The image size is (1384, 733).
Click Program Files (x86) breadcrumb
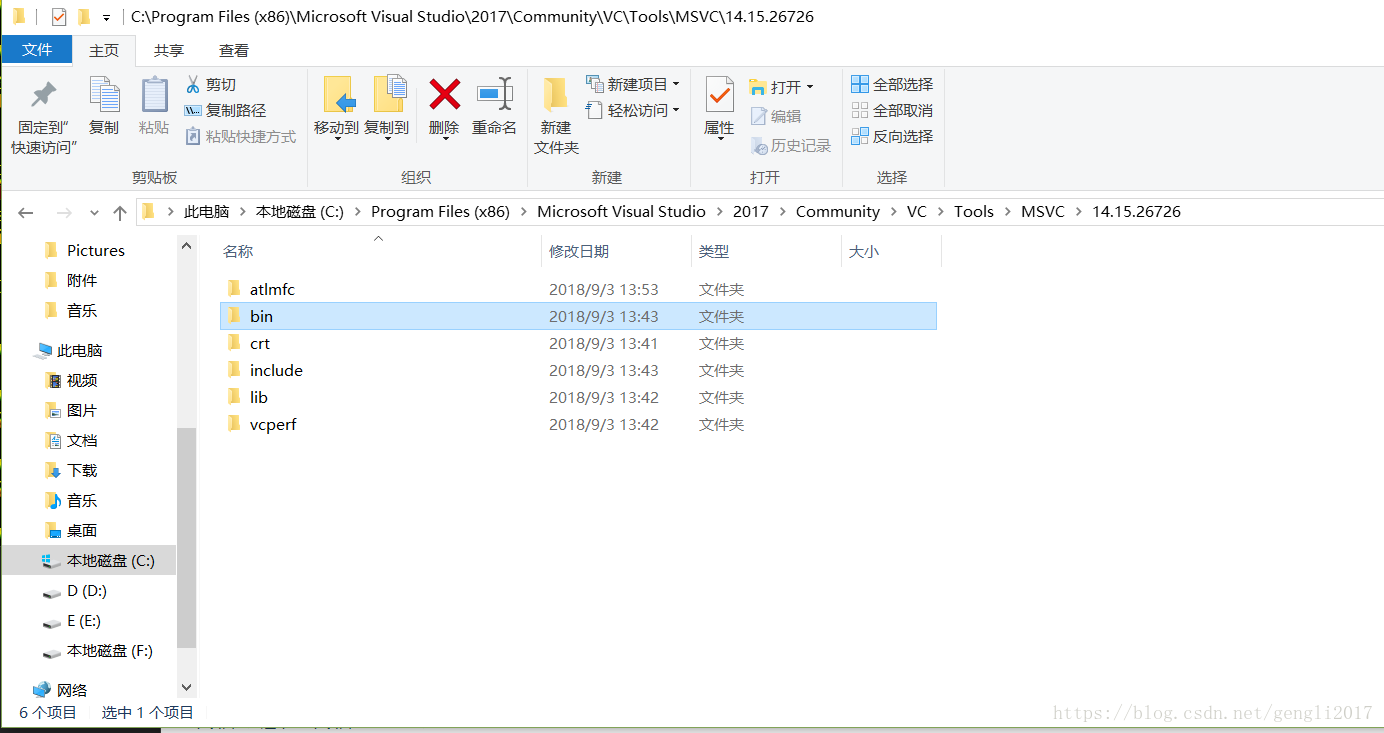pos(440,211)
